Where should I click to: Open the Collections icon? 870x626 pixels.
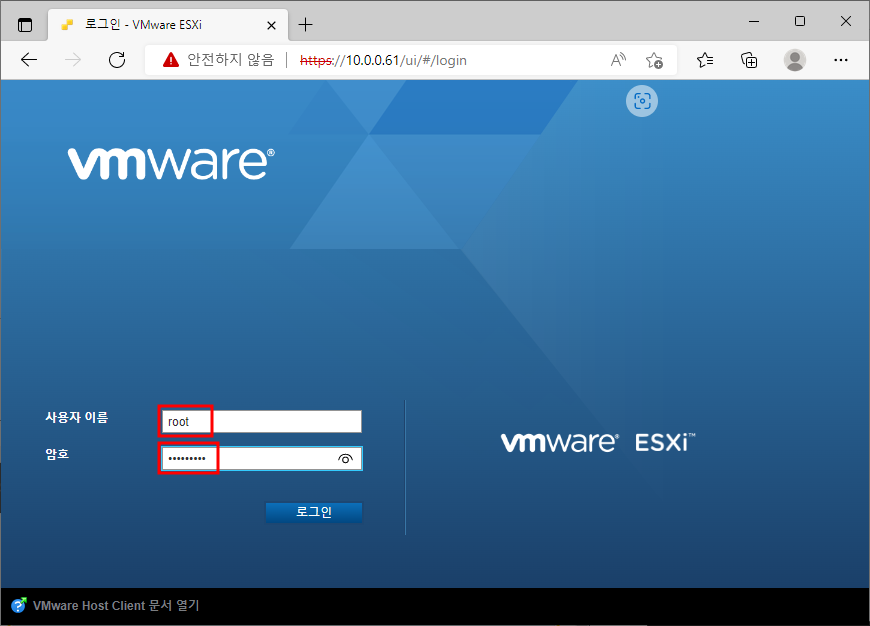click(x=749, y=60)
